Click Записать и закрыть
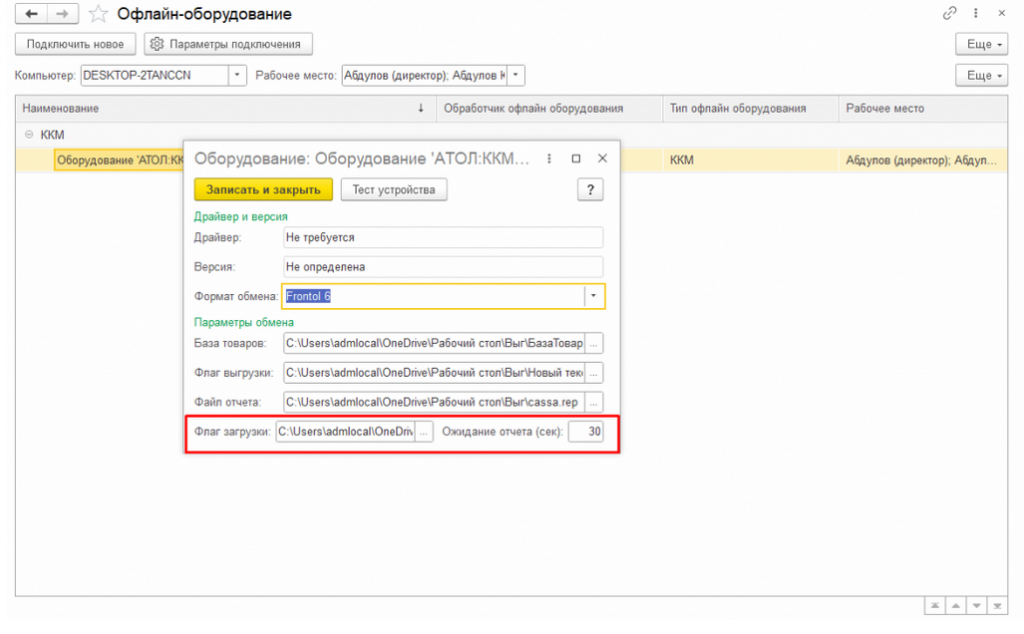Image resolution: width=1024 pixels, height=634 pixels. pos(263,190)
